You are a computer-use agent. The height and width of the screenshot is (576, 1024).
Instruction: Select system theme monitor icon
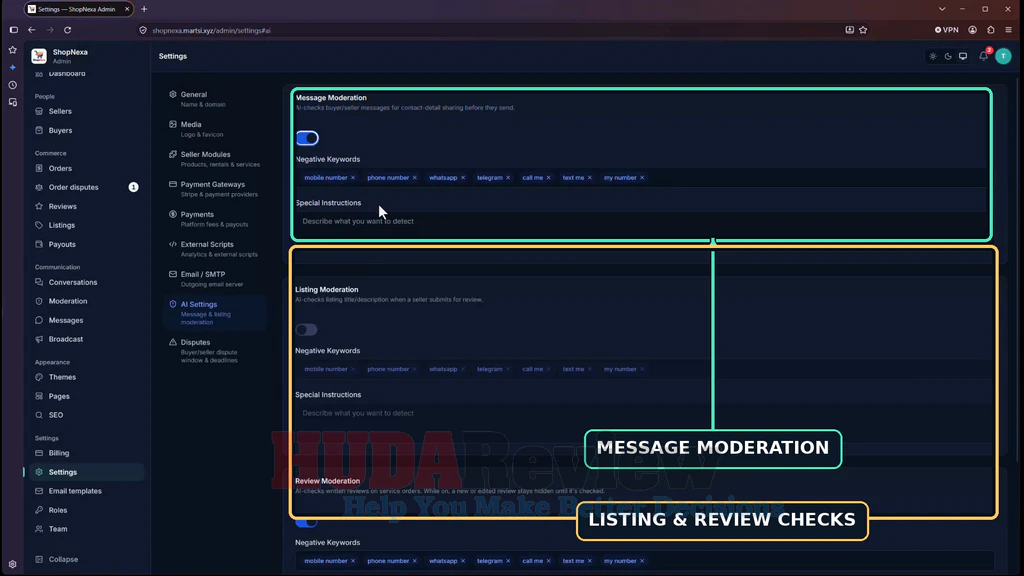click(963, 56)
